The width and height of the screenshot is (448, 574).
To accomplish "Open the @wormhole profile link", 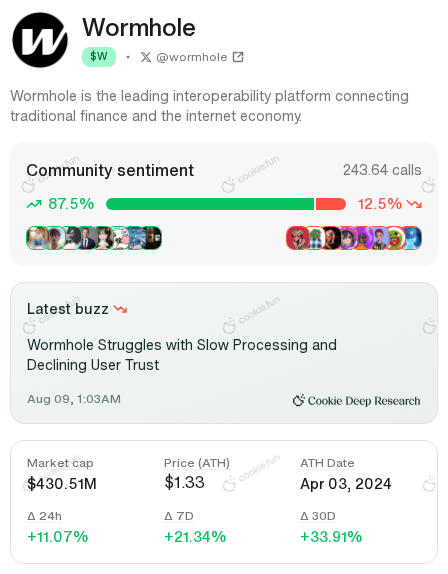I will pyautogui.click(x=192, y=57).
